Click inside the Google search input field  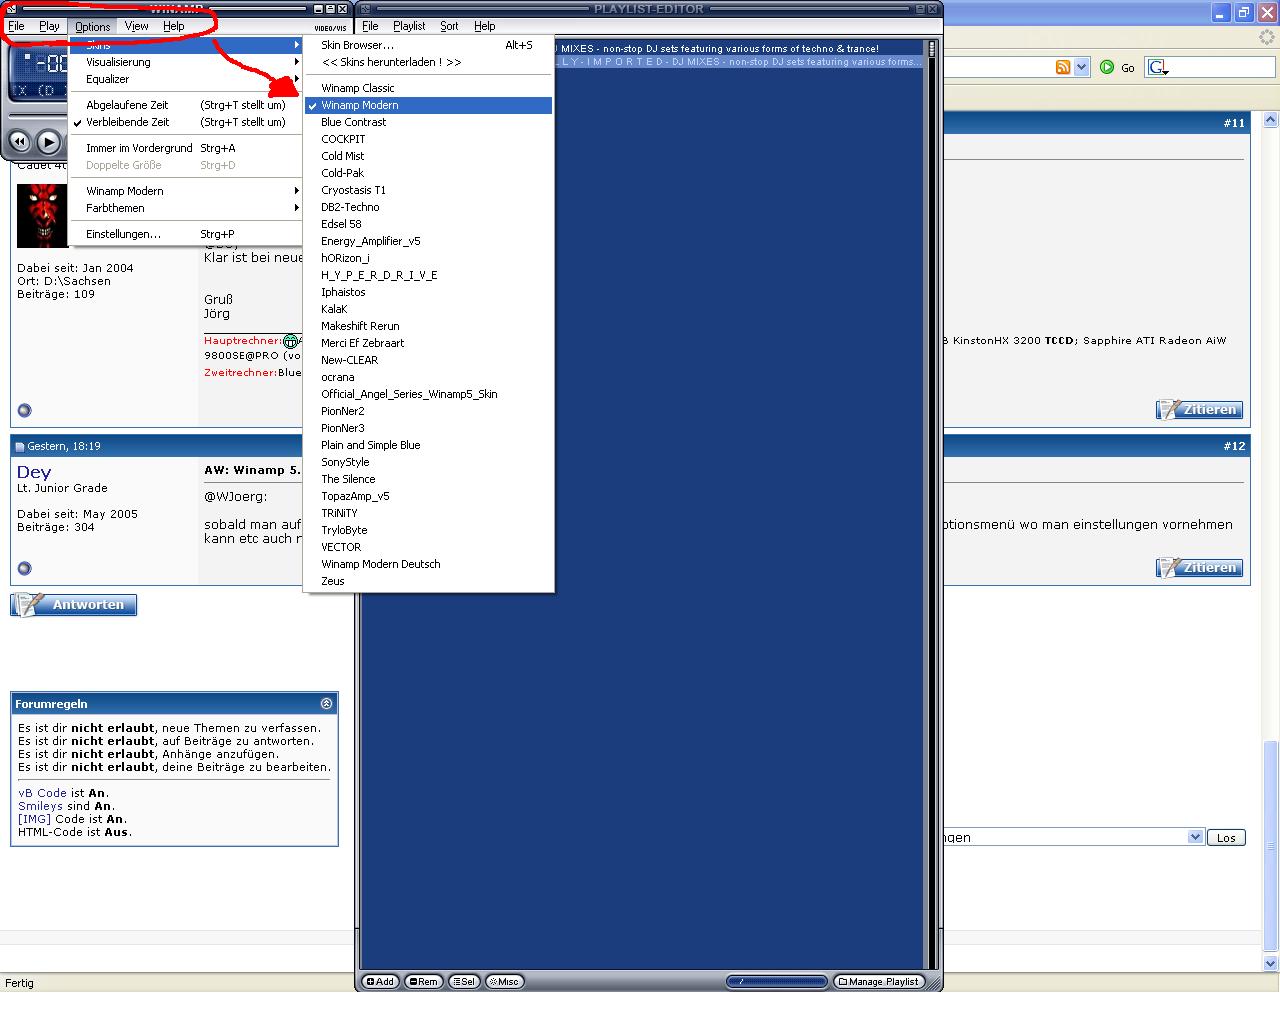[x=1222, y=67]
